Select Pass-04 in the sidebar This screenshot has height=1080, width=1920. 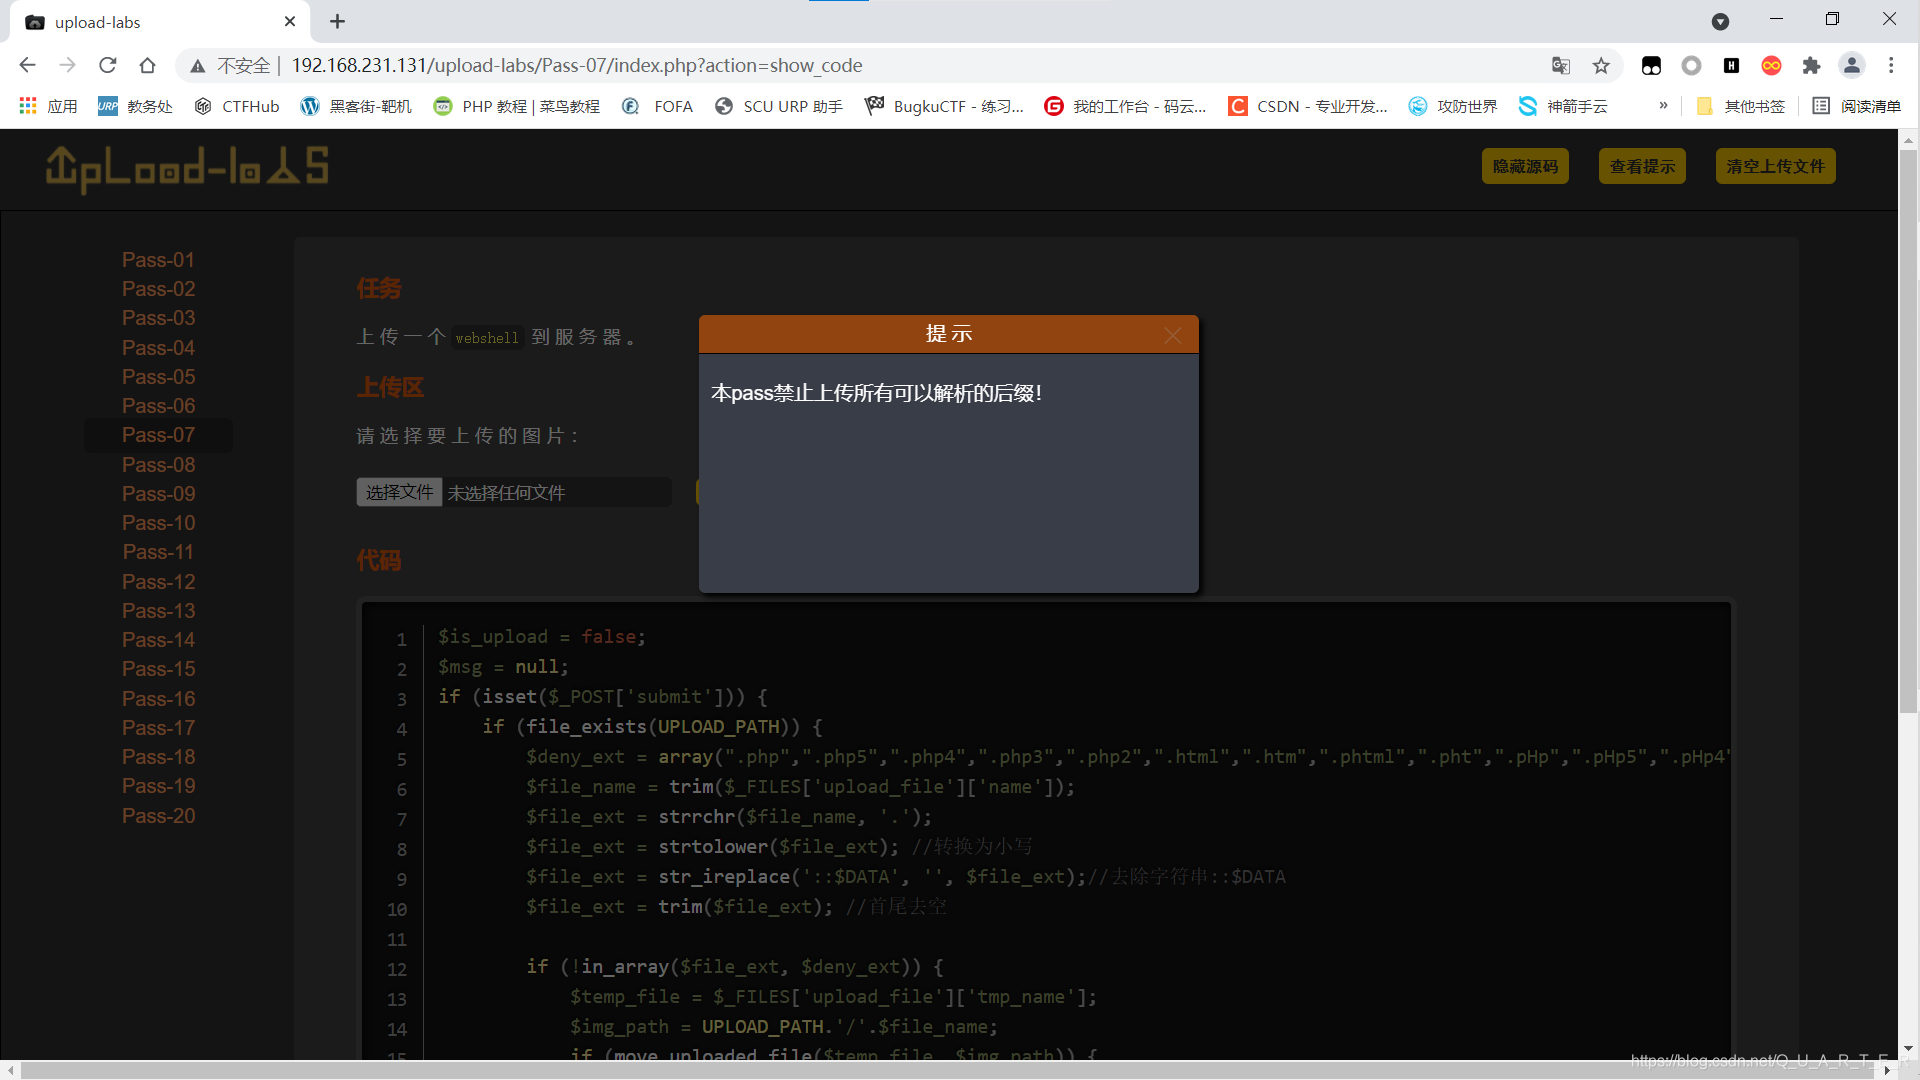(x=158, y=348)
